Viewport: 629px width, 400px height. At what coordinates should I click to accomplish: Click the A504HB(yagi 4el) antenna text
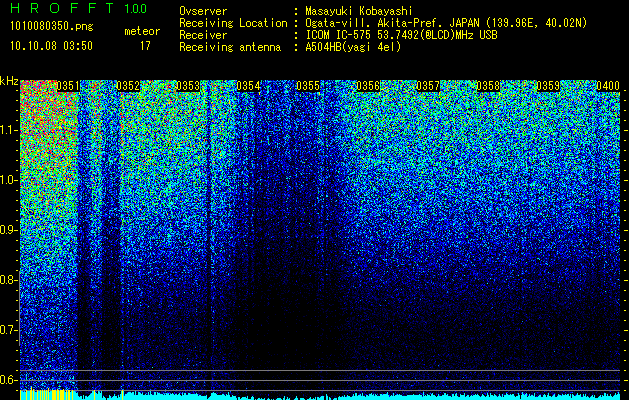[353, 47]
